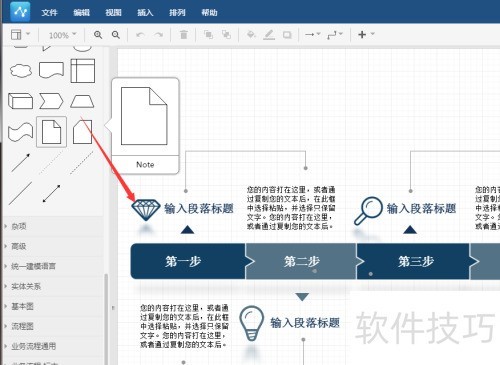Open the 100% zoom level dropdown
Viewport: 500px width, 365px height.
pos(63,35)
